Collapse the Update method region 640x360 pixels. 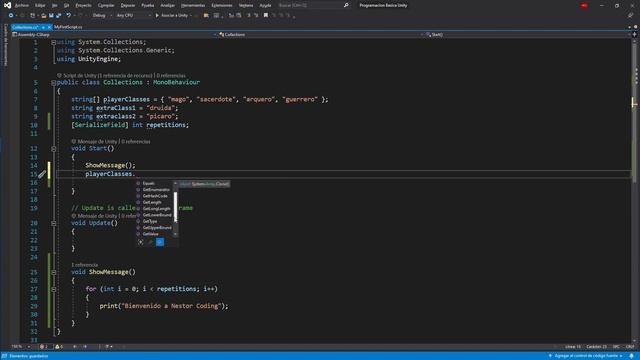pyautogui.click(x=53, y=223)
